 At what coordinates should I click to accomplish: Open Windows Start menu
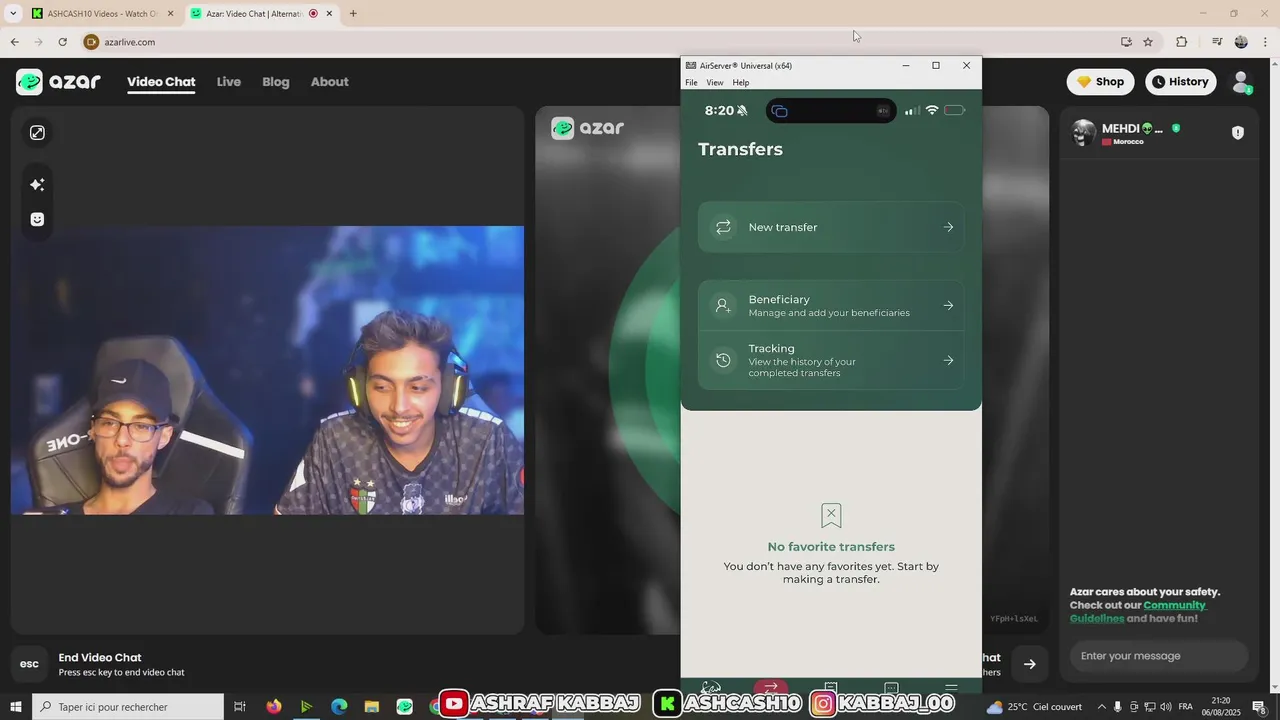(x=16, y=707)
